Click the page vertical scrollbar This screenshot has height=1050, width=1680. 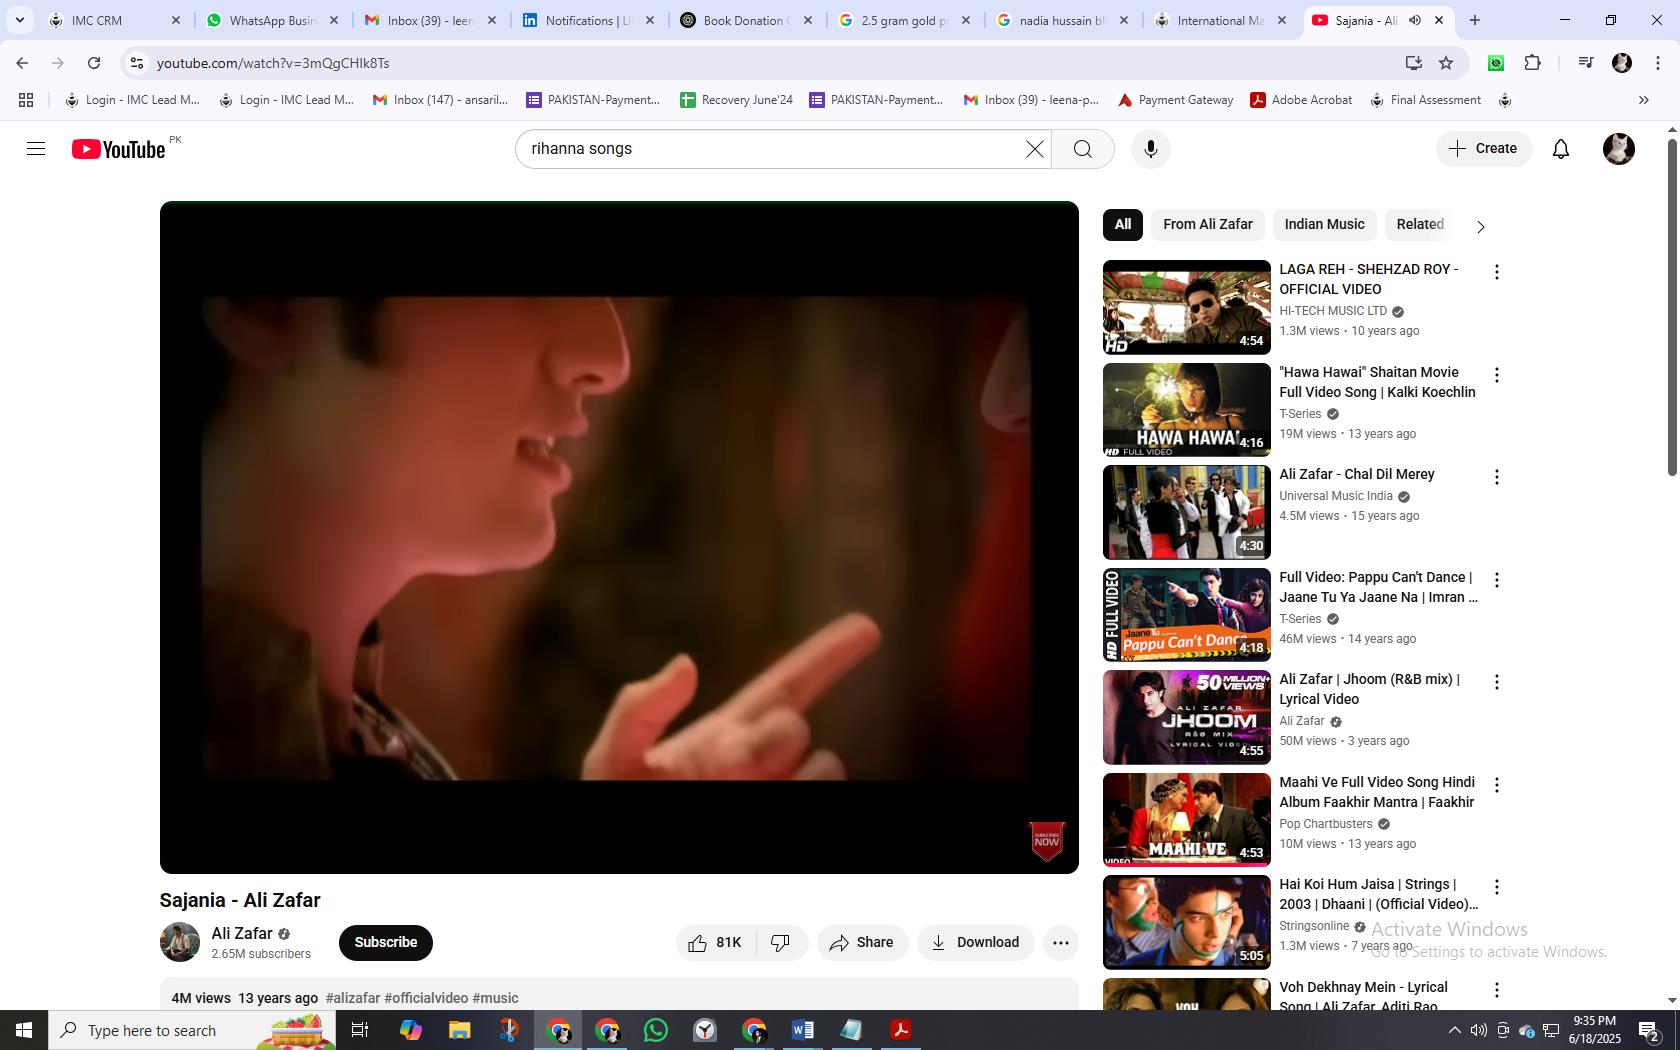[1672, 308]
